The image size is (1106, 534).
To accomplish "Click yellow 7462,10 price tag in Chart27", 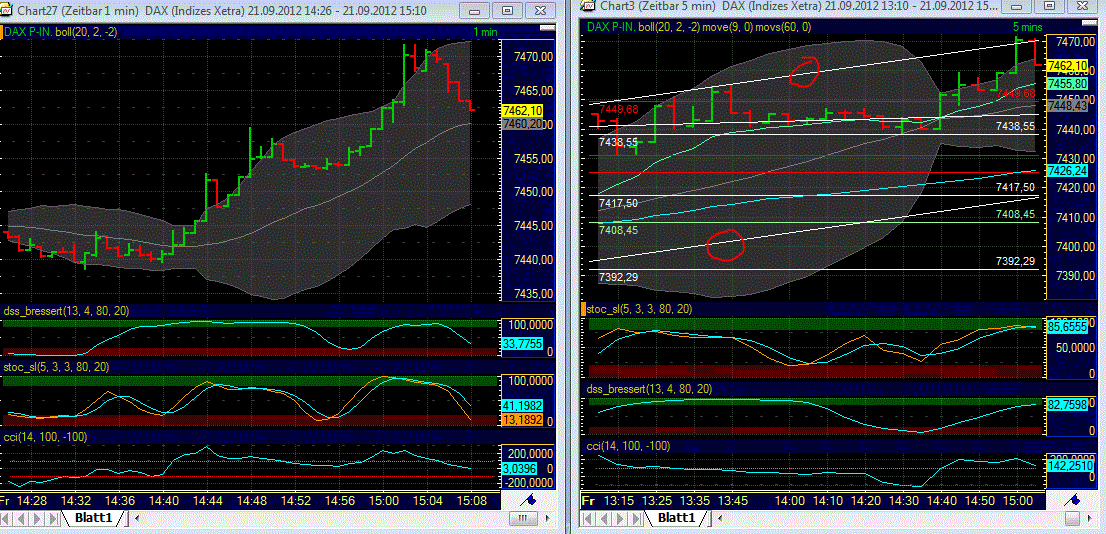I will click(522, 111).
